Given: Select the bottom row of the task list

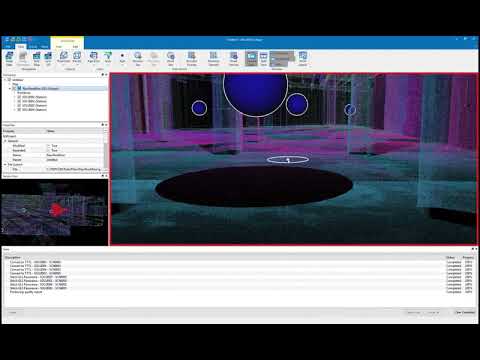Looking at the screenshot, I should pos(240,292).
